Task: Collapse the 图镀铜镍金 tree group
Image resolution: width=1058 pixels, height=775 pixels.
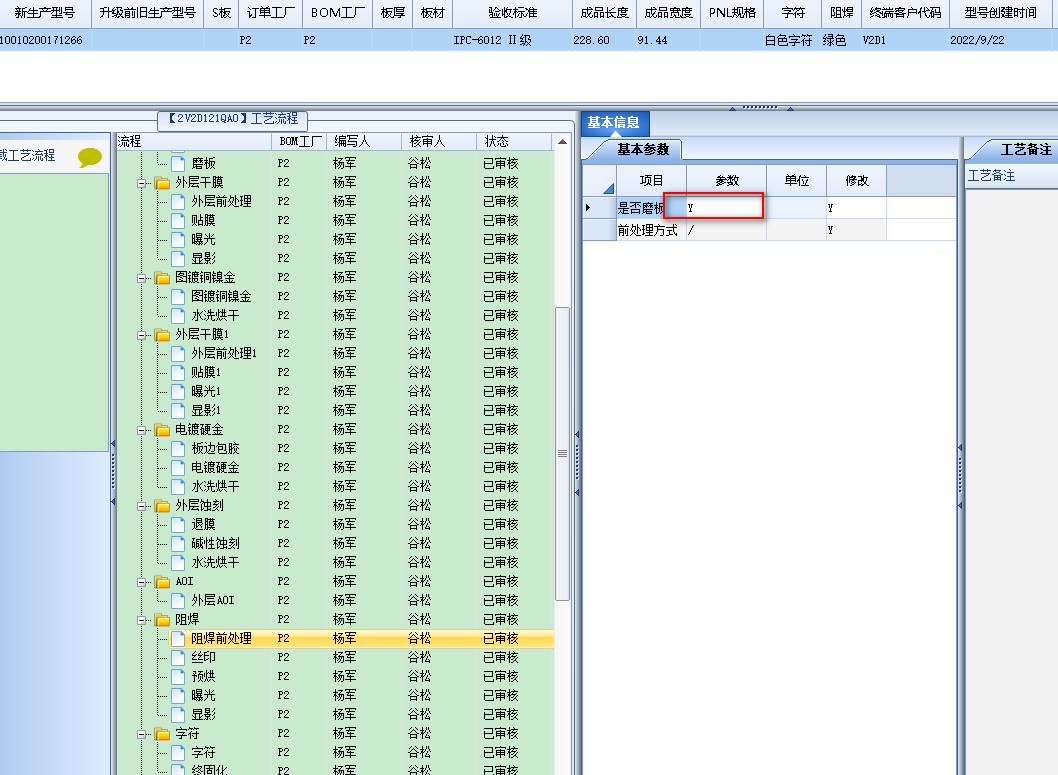Action: [142, 279]
